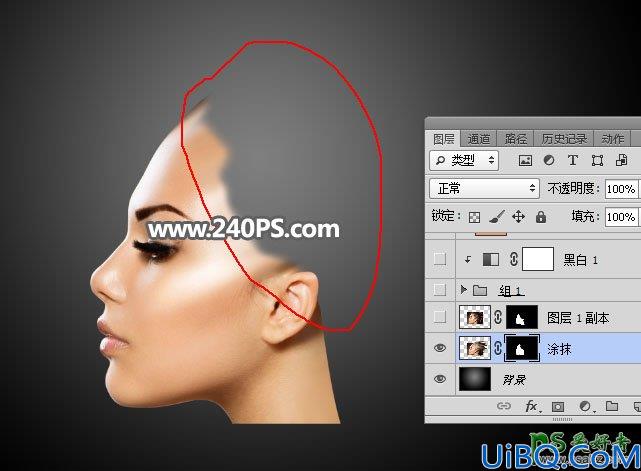Select the 图层 1 副本 mask thumbnail
The height and width of the screenshot is (471, 641).
point(522,317)
